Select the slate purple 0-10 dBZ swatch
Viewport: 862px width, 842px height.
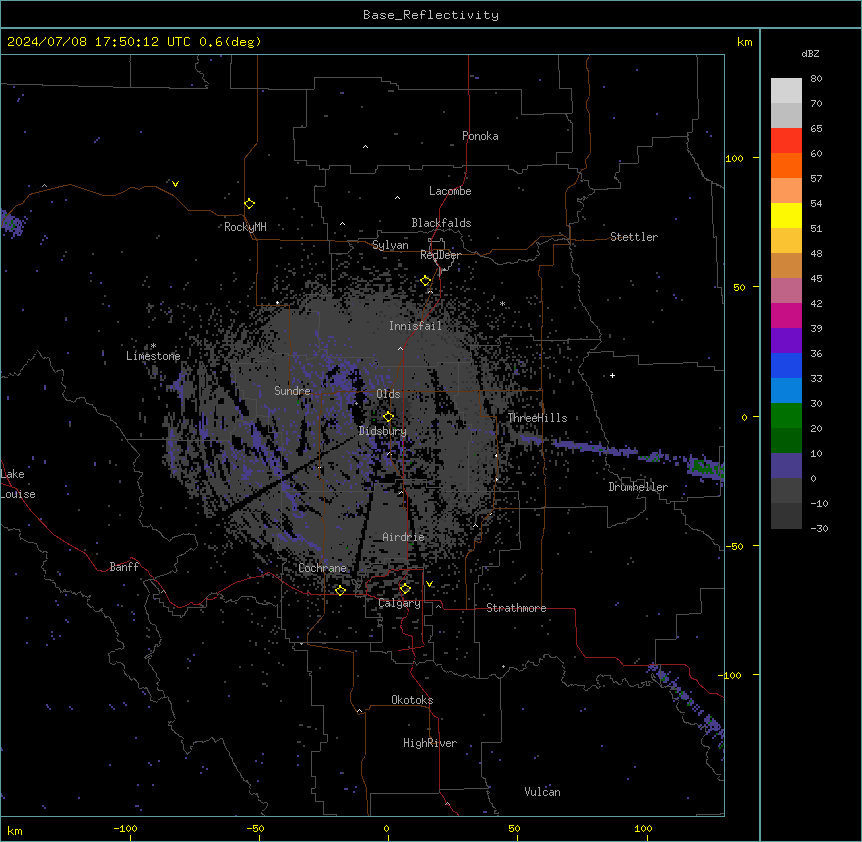pos(786,466)
